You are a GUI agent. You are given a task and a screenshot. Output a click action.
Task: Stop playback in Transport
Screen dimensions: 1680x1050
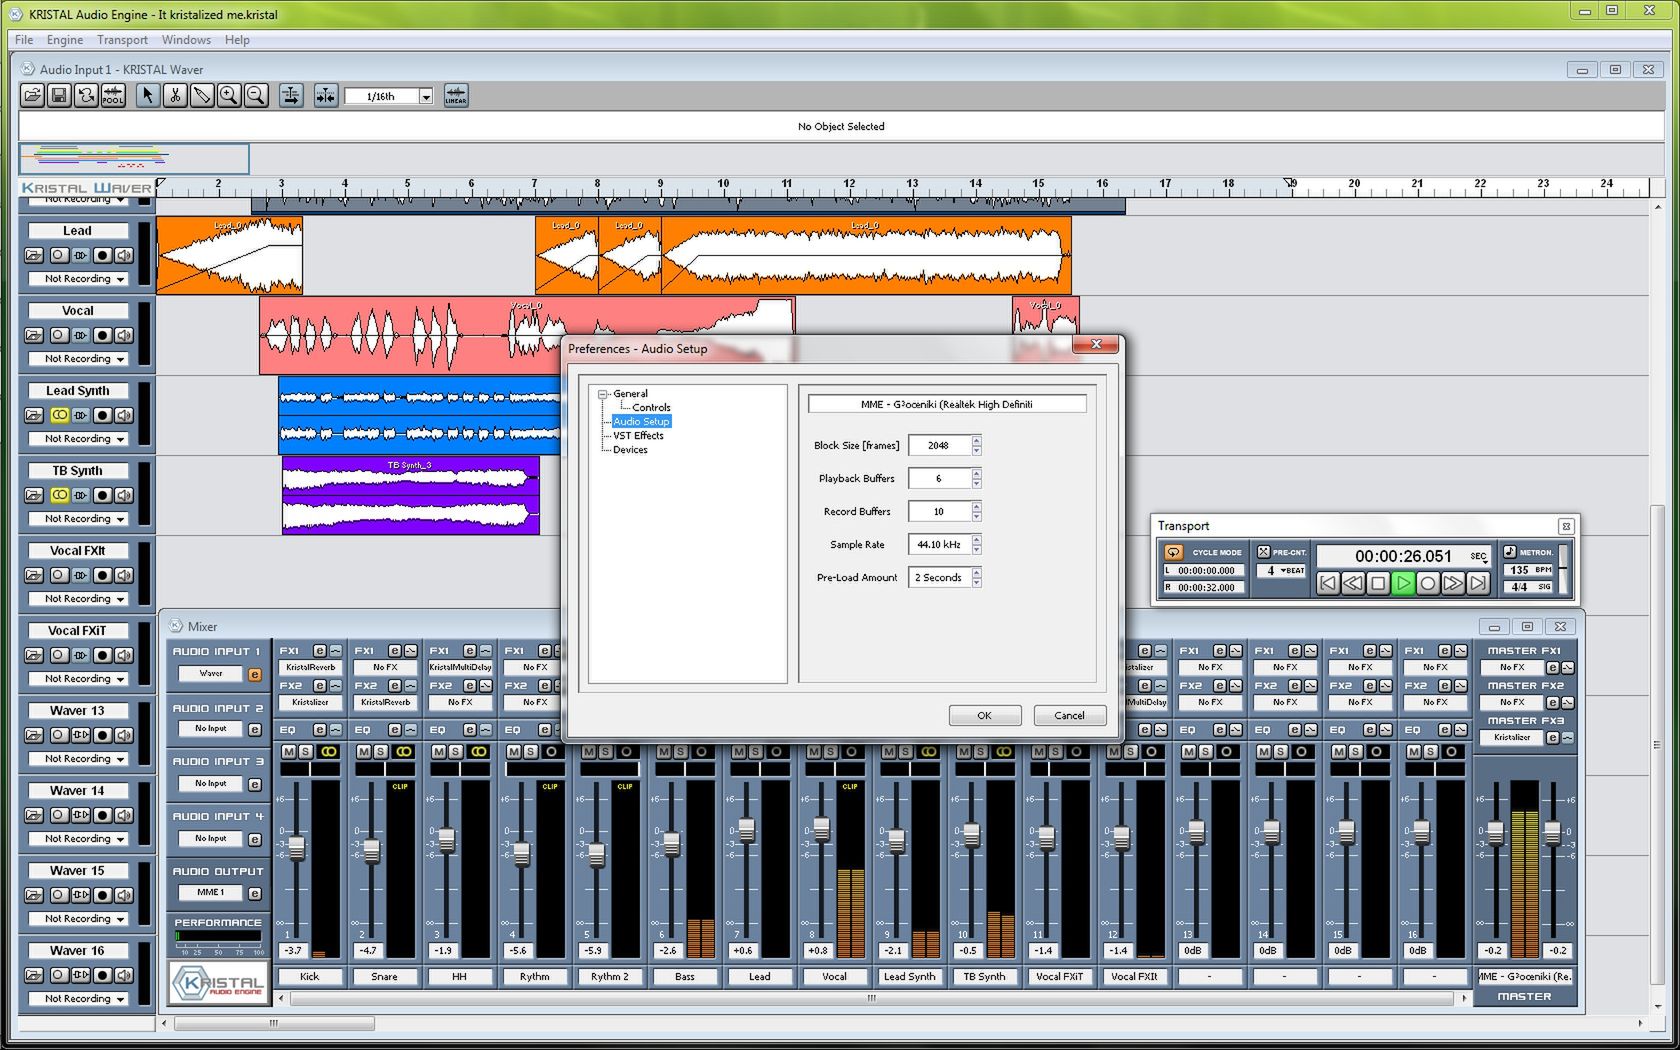point(1378,583)
